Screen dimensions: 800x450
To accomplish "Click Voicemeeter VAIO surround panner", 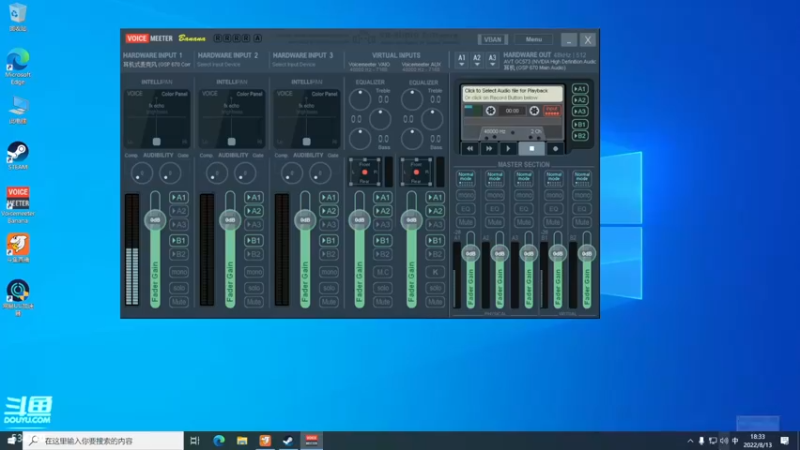I will tap(364, 172).
